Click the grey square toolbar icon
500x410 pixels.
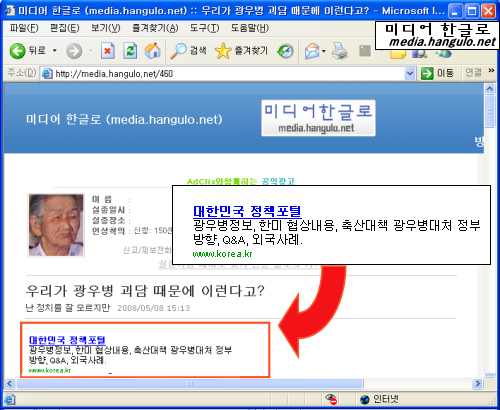(365, 51)
